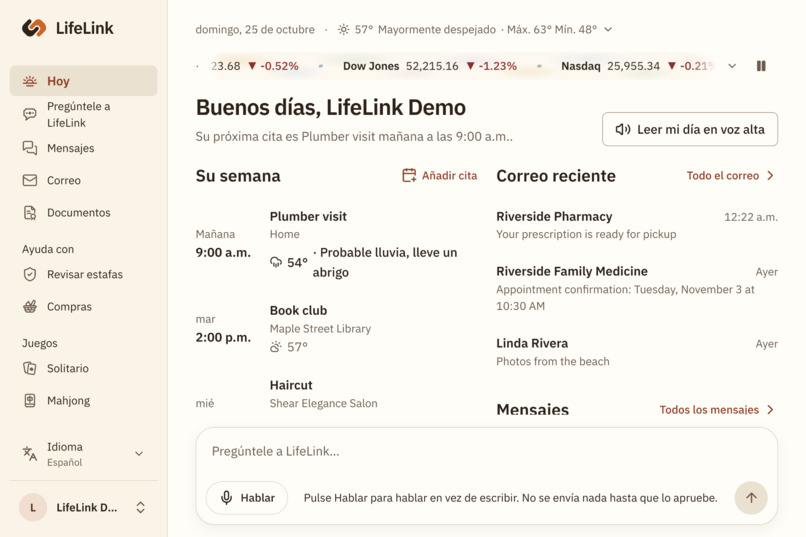806x537 pixels.
Task: Select Documentos in the sidebar
Action: click(x=83, y=213)
